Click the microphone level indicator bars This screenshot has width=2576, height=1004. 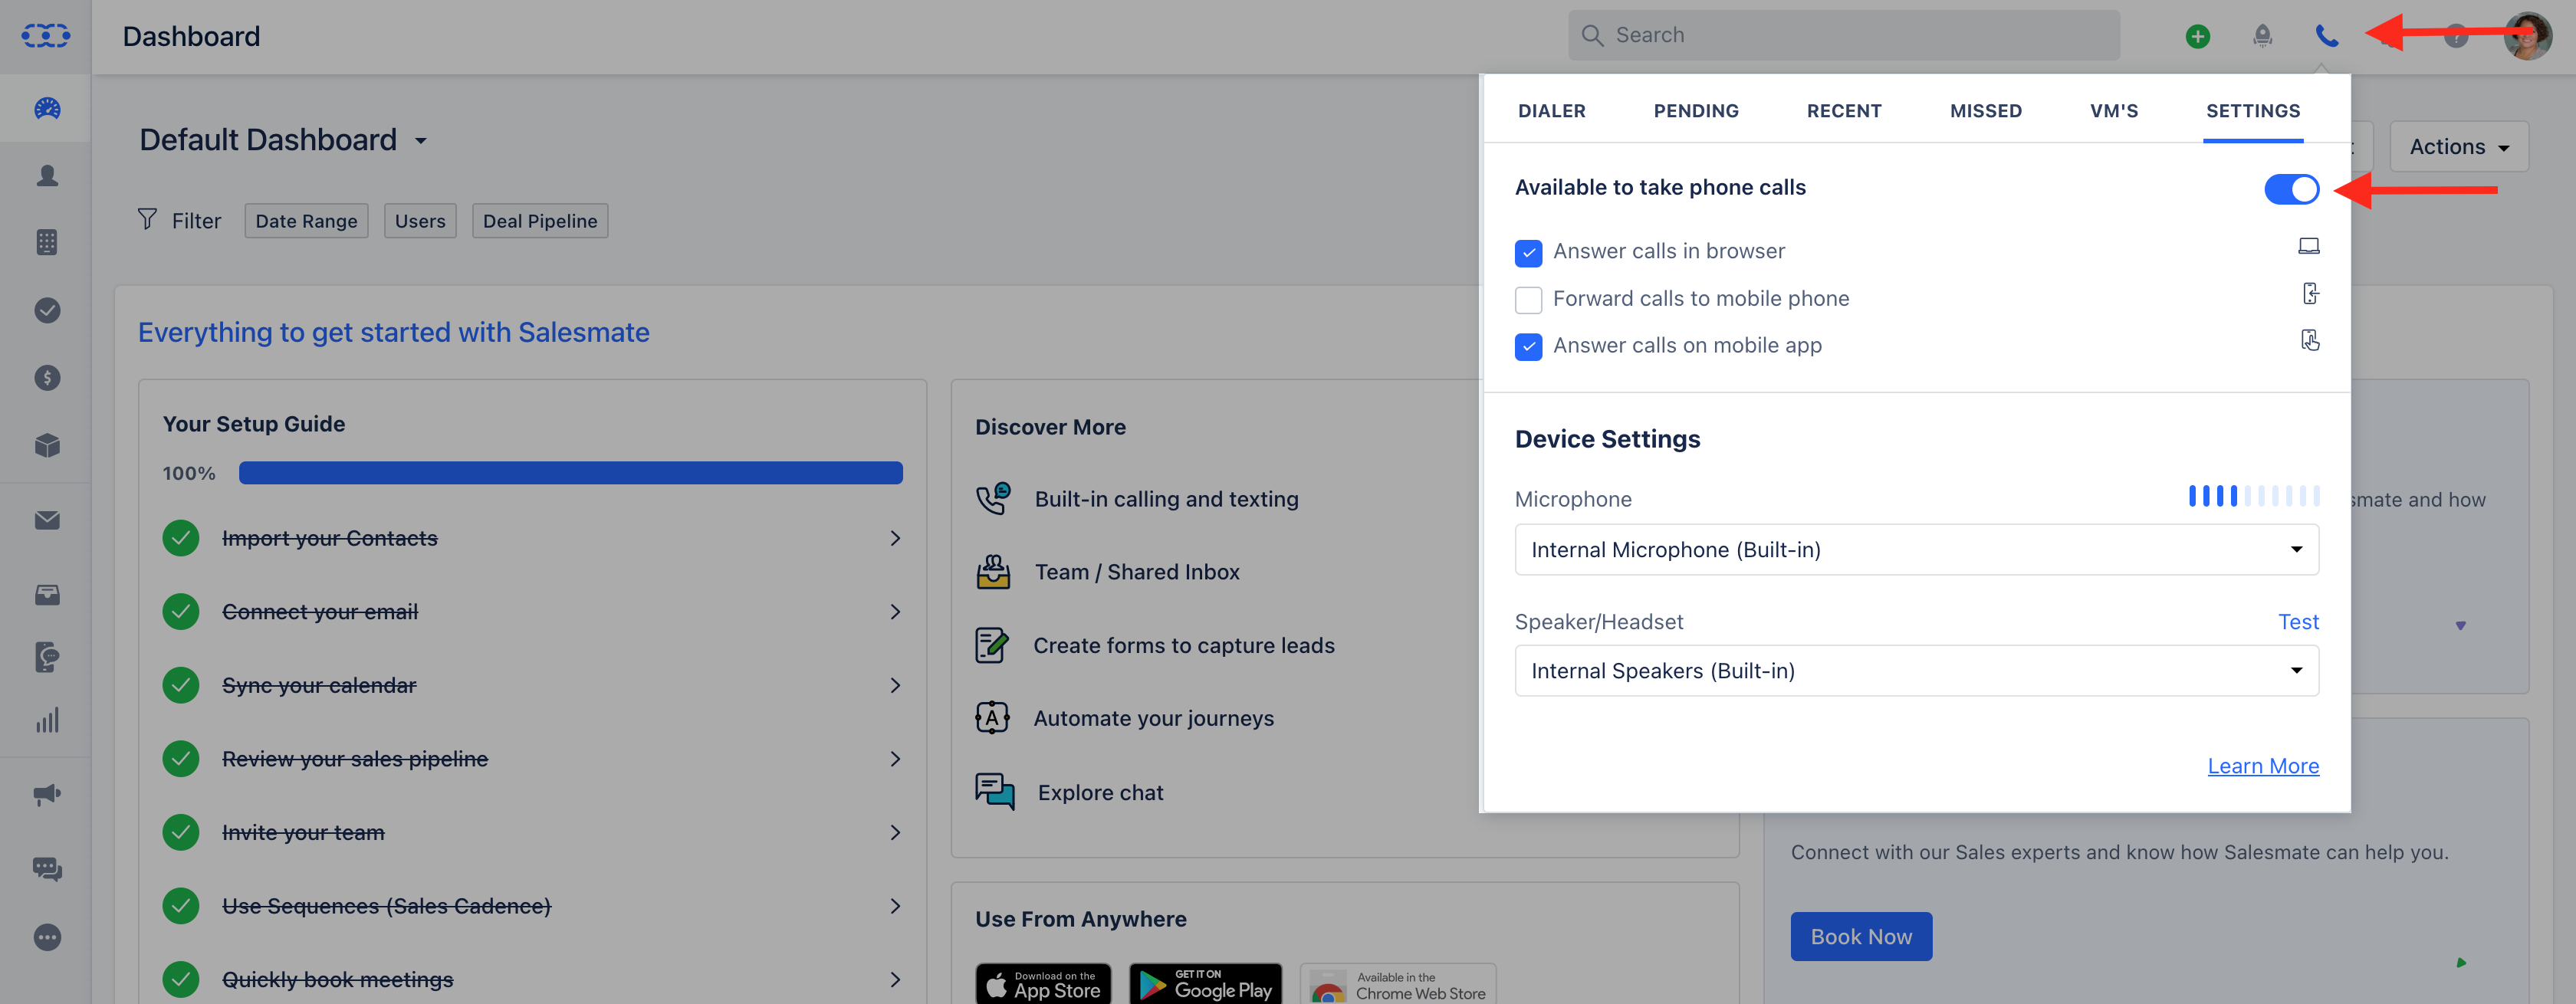2254,496
